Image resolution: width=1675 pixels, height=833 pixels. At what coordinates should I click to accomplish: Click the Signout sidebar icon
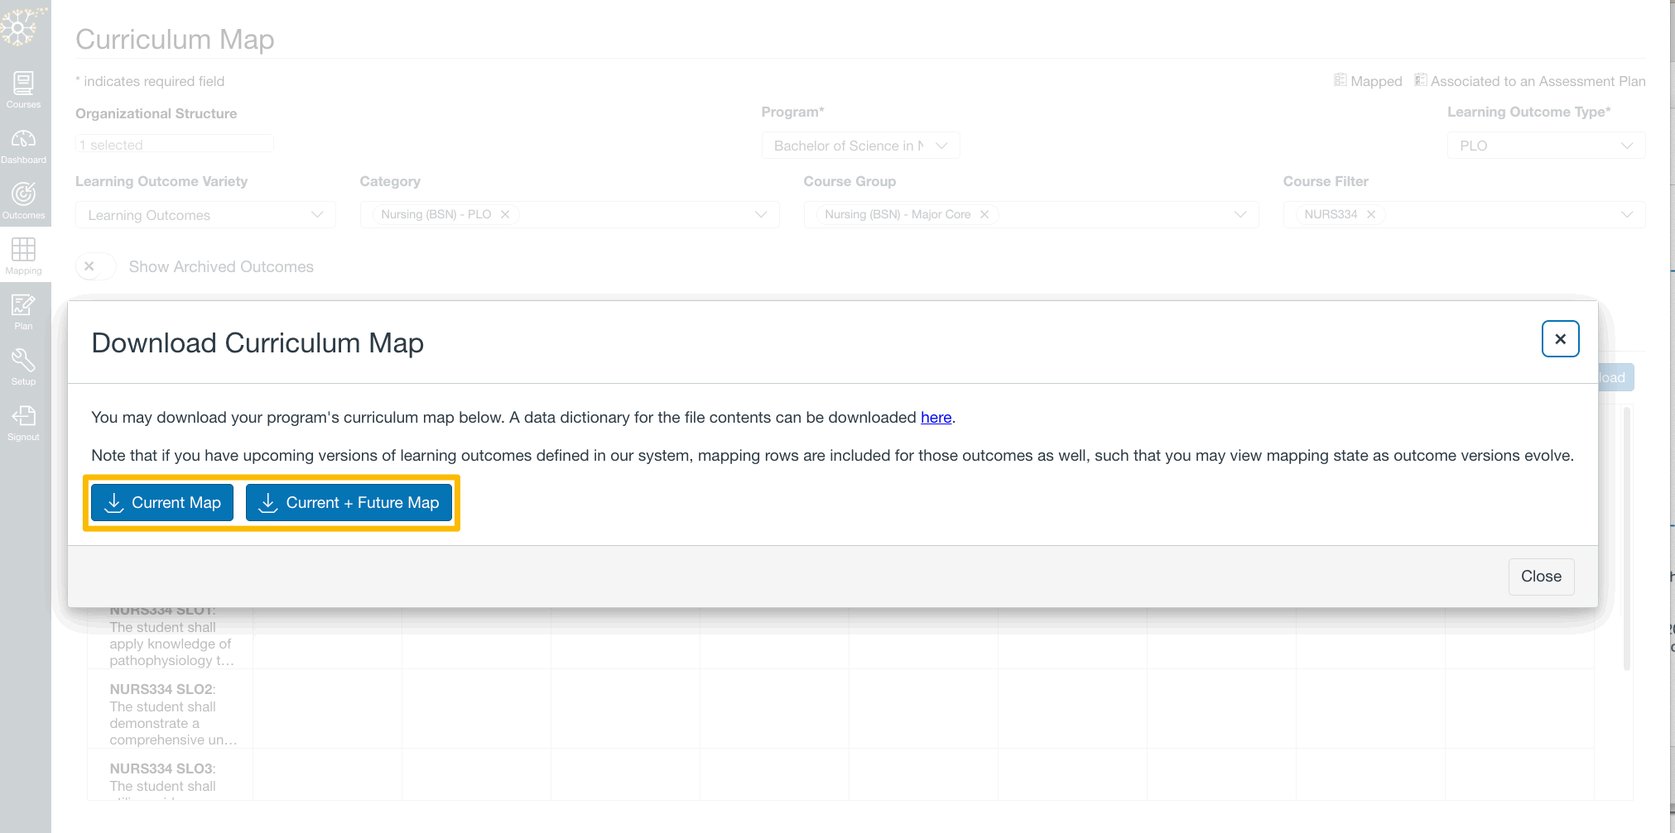(23, 423)
